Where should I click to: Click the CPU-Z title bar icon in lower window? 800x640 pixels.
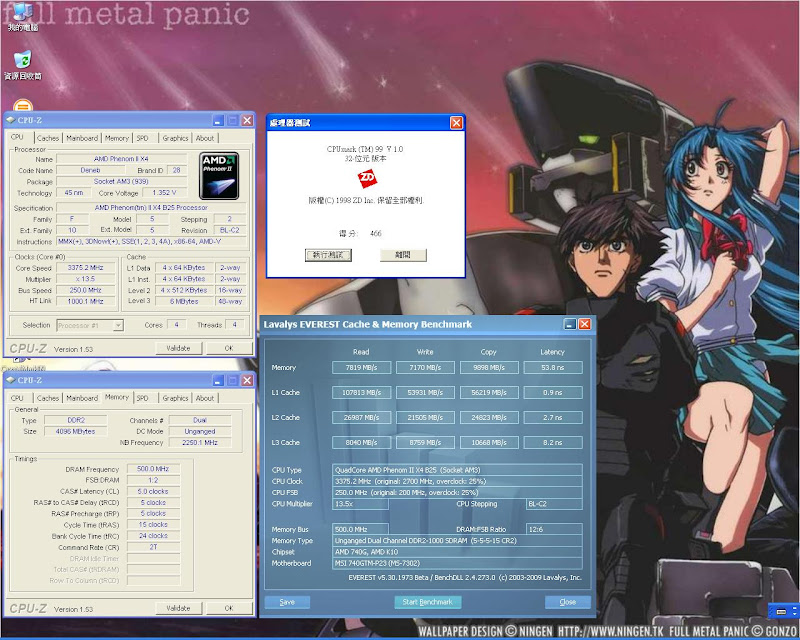tap(11, 380)
